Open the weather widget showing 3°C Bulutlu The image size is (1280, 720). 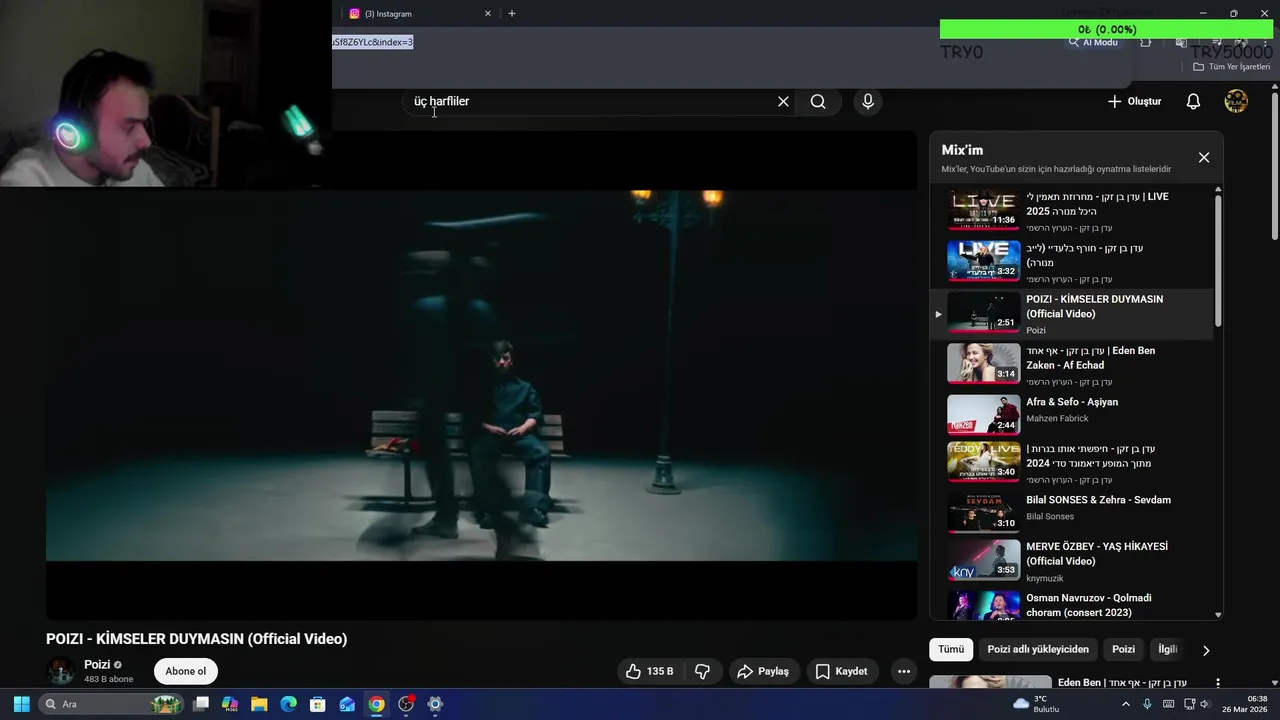click(x=1036, y=704)
